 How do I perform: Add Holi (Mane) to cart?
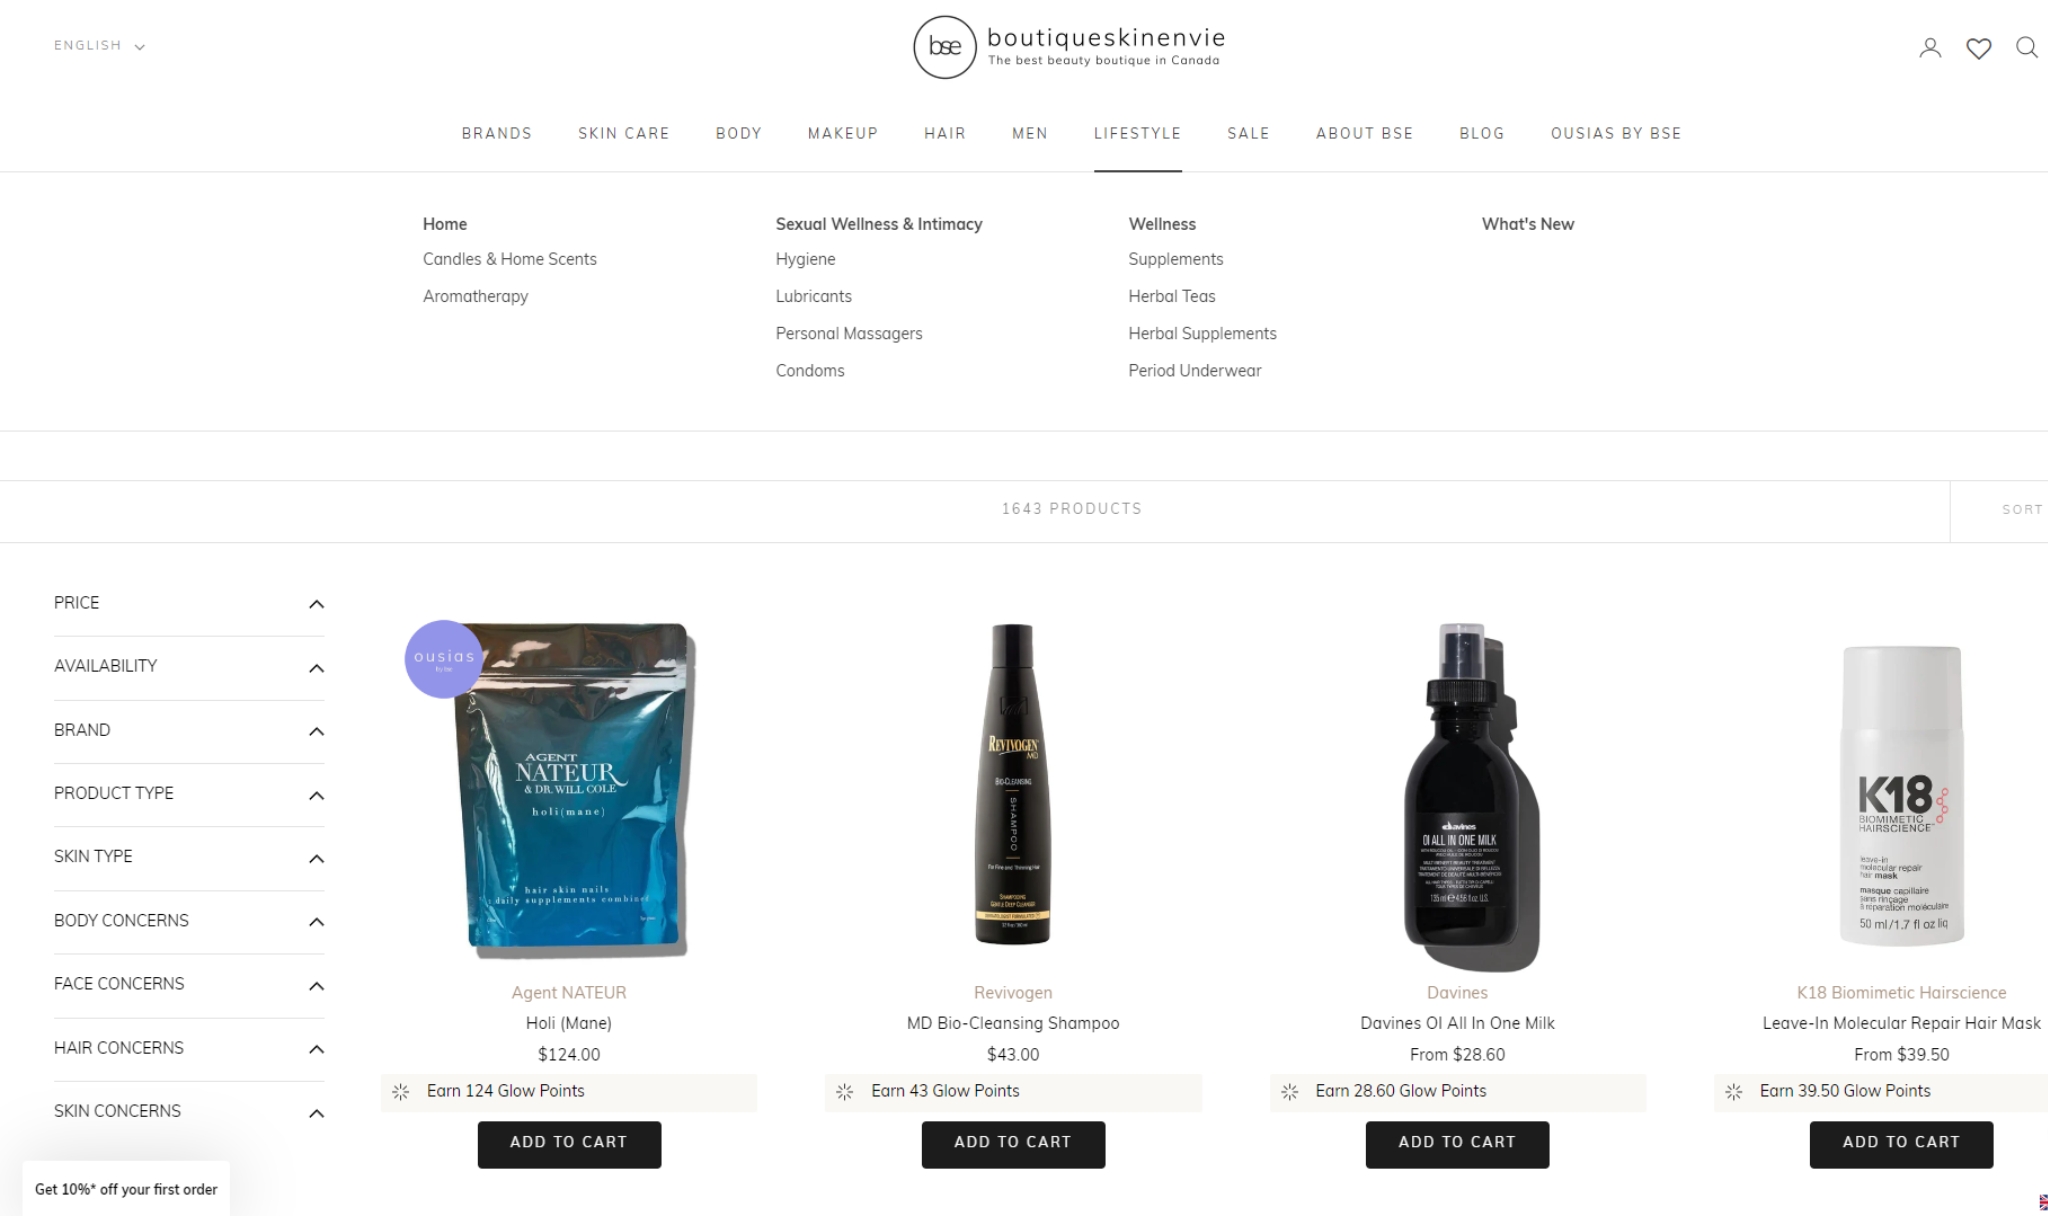pos(569,1144)
